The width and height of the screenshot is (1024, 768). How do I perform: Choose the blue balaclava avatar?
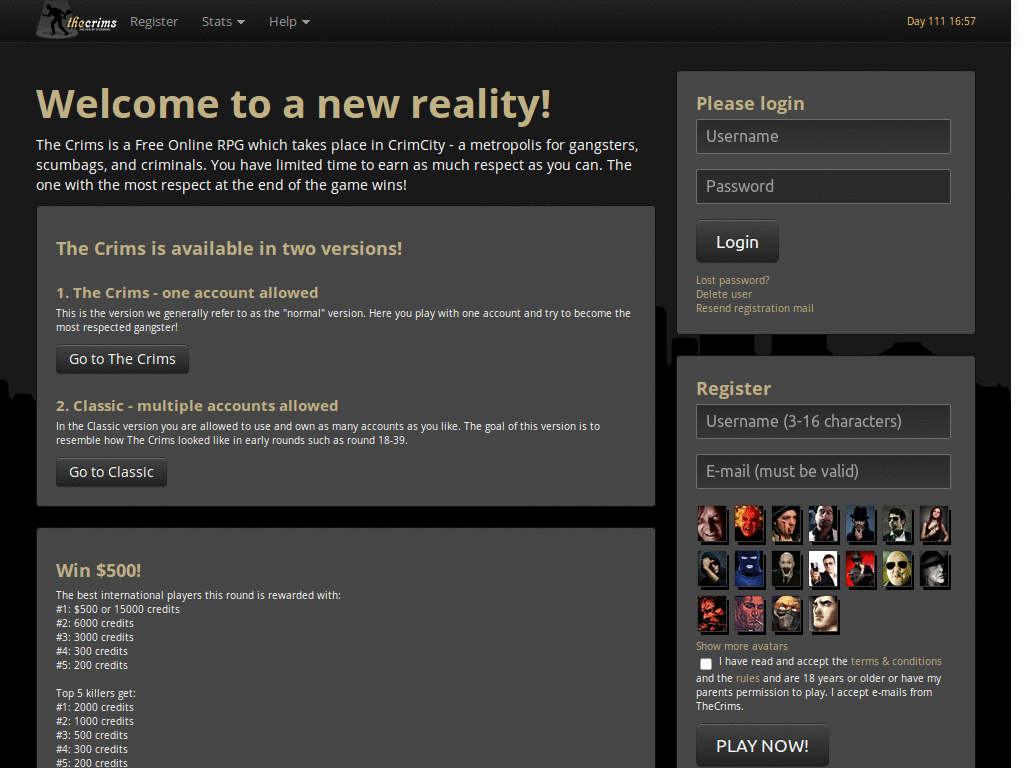tap(748, 569)
